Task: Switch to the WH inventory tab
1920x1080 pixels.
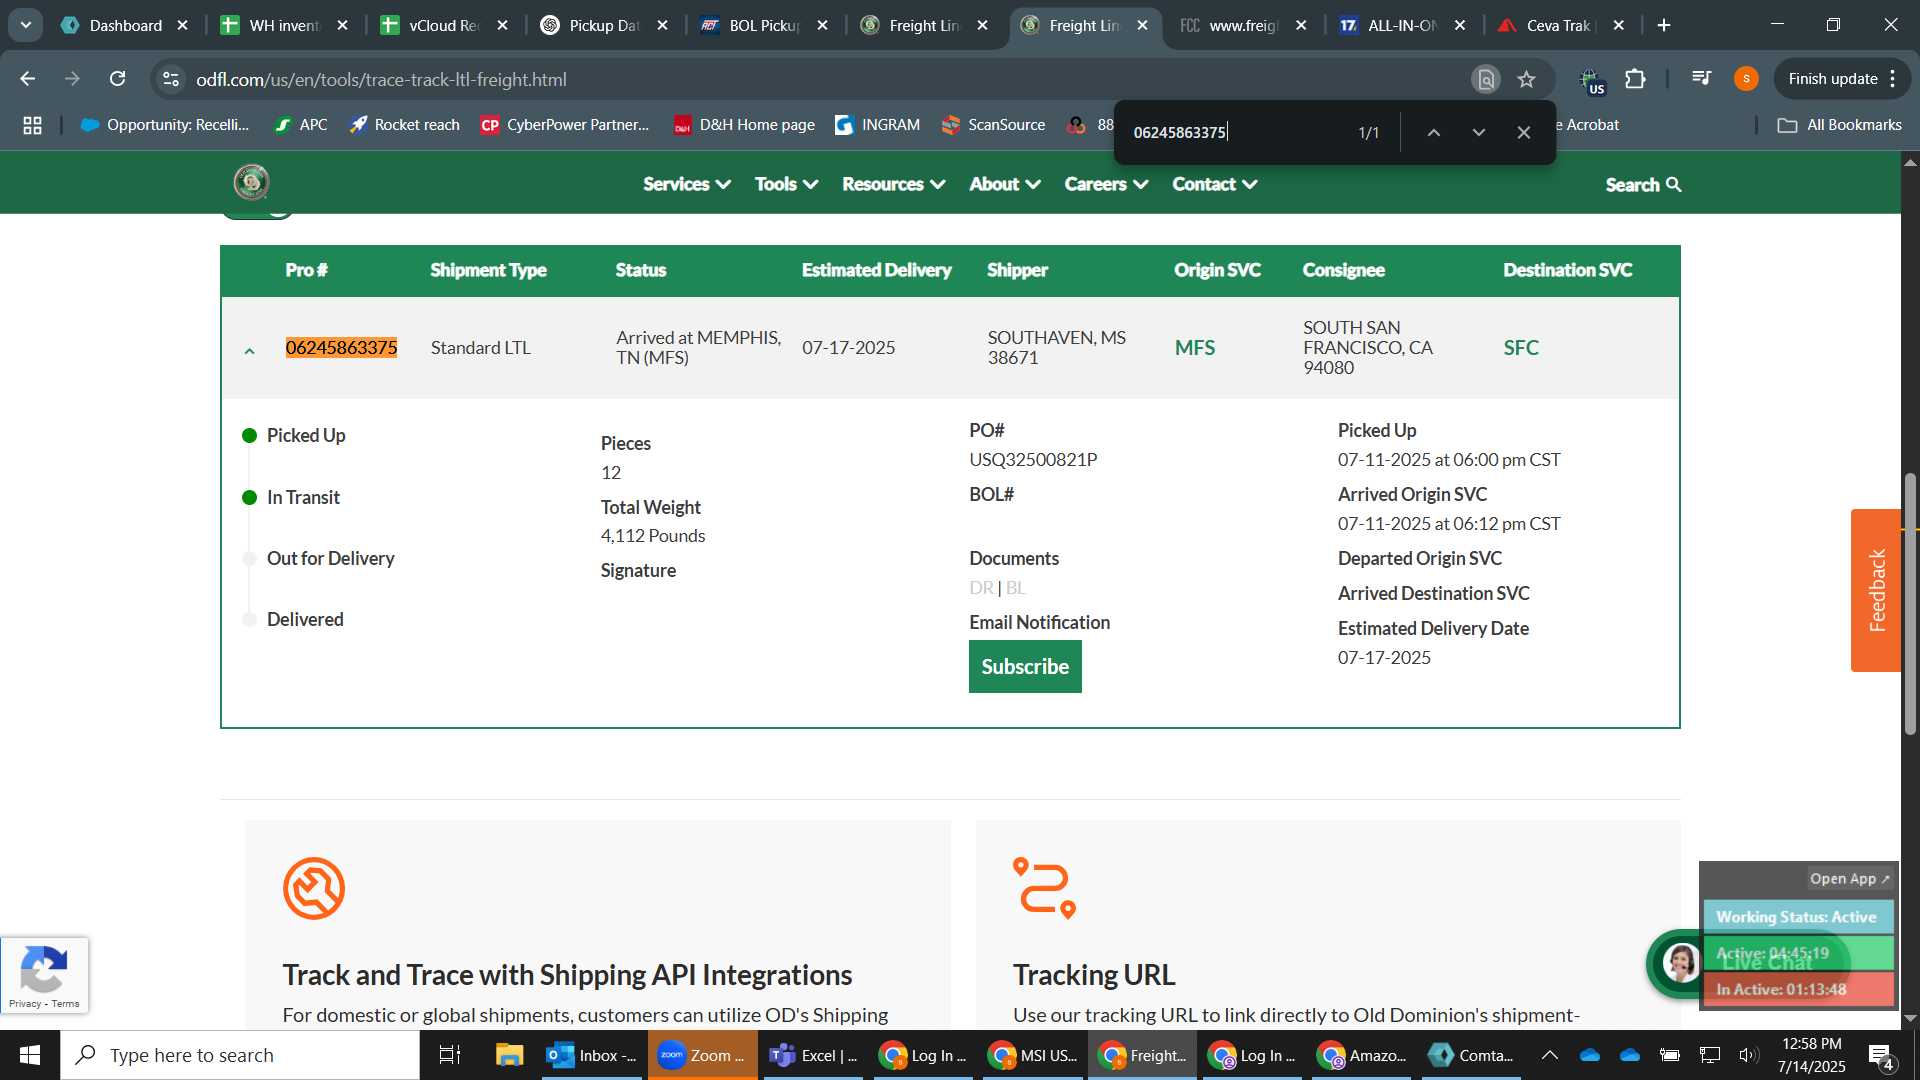Action: tap(283, 25)
